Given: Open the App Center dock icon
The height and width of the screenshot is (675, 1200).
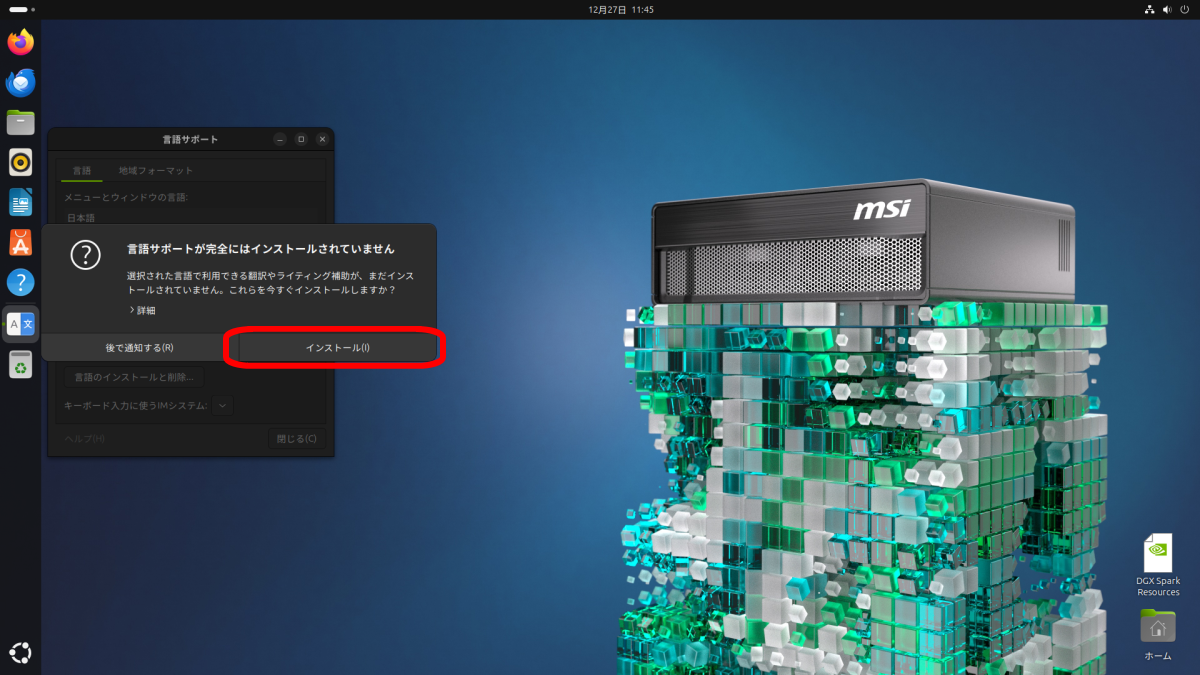Looking at the screenshot, I should (20, 242).
